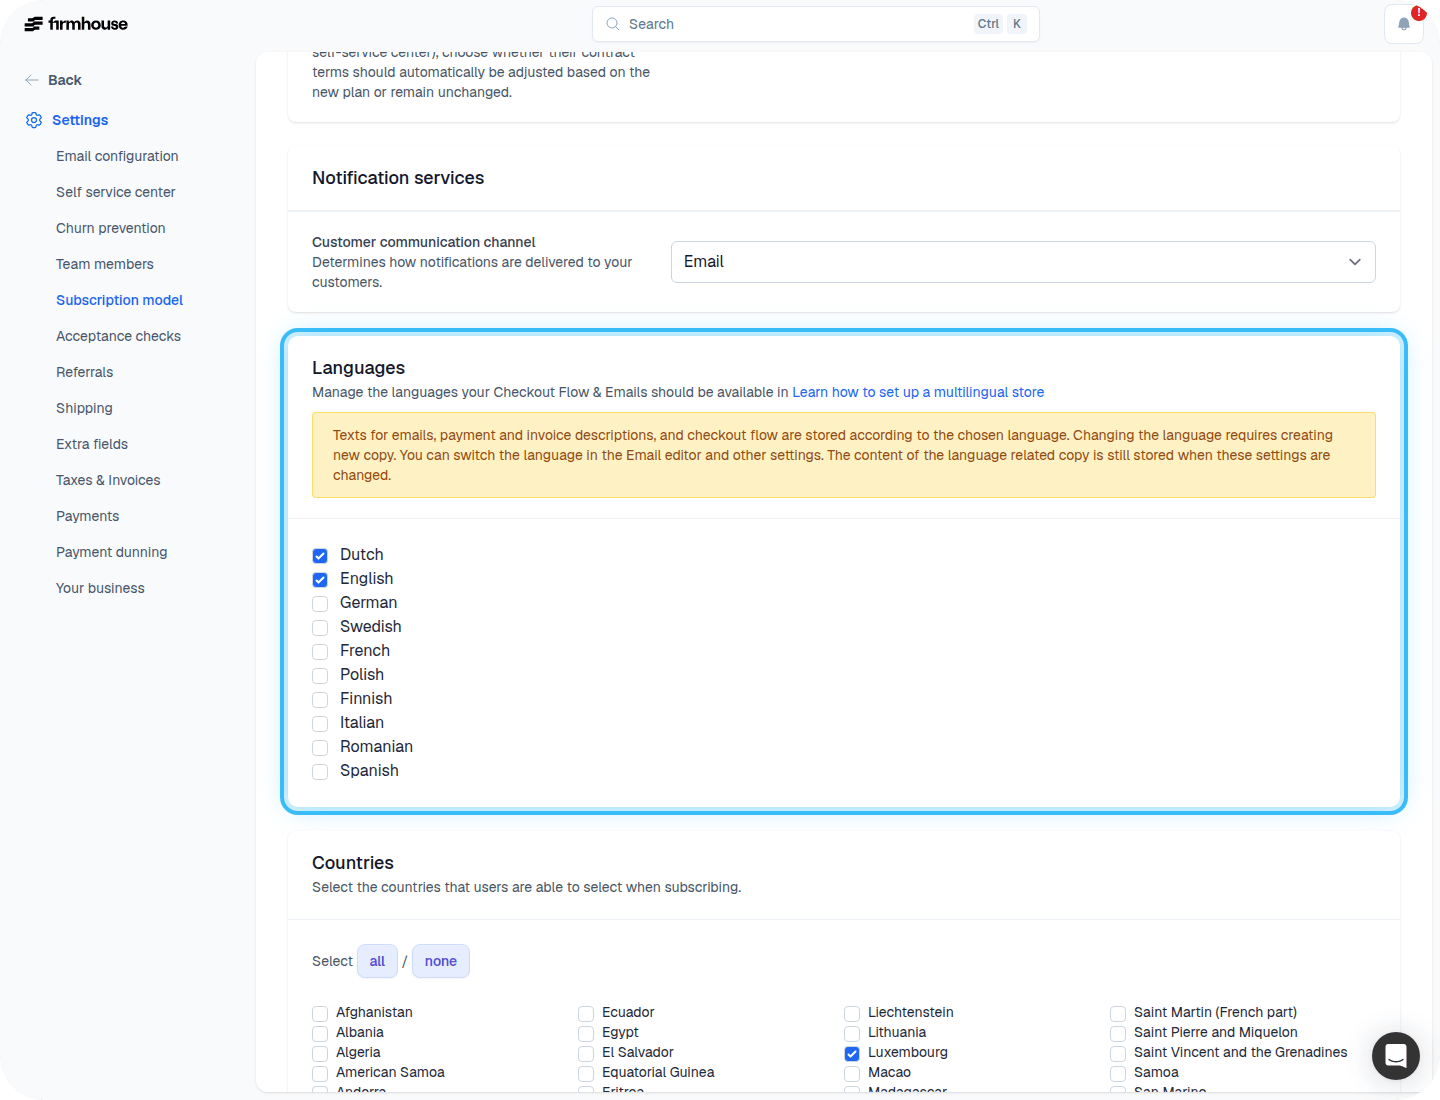This screenshot has height=1100, width=1440.
Task: Check the Equatorial Guinea checkbox
Action: [x=586, y=1074]
